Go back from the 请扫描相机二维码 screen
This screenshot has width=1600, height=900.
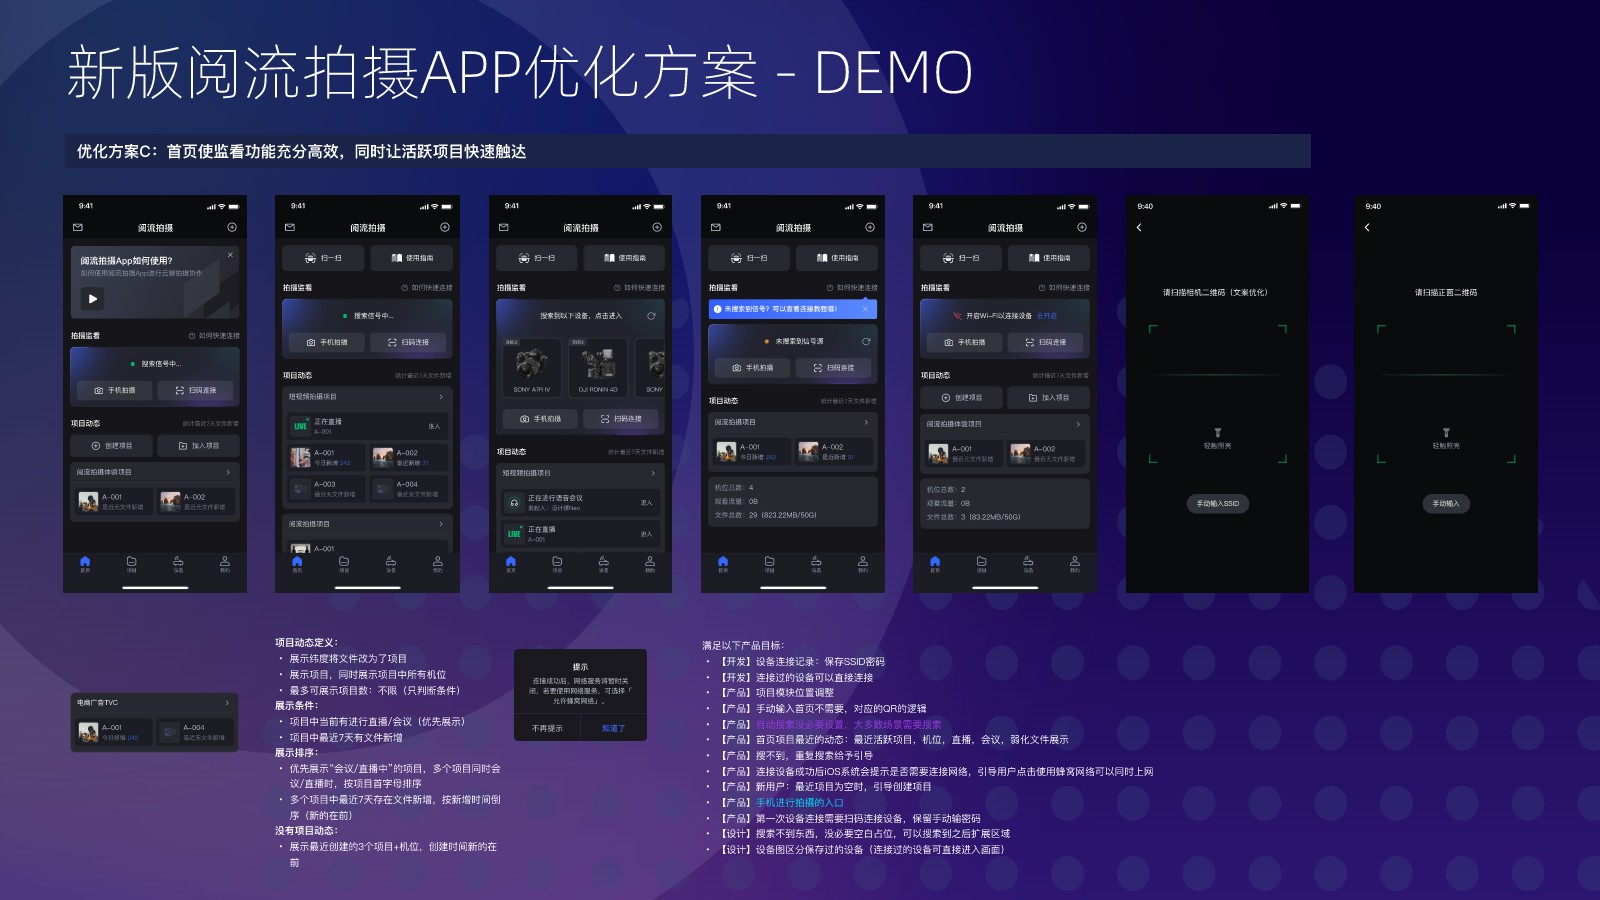[1139, 228]
